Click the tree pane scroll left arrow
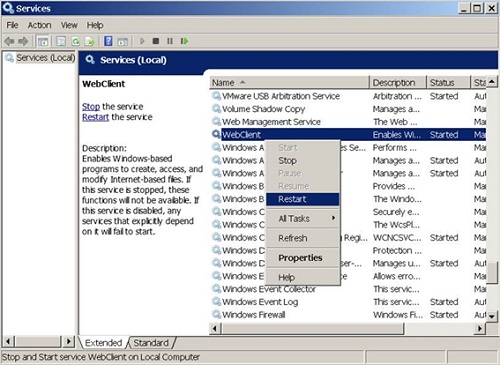Image resolution: width=500 pixels, height=365 pixels. pyautogui.click(x=8, y=341)
